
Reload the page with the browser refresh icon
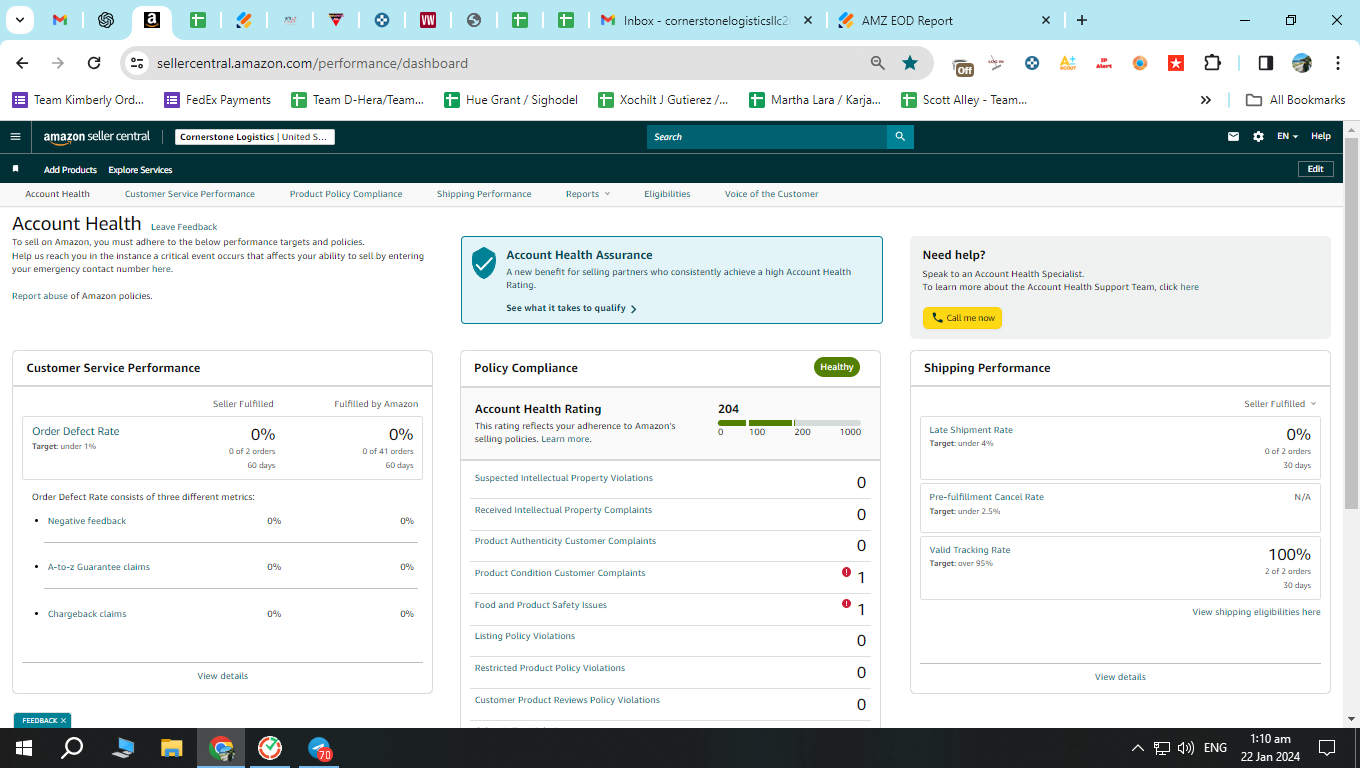pos(94,63)
